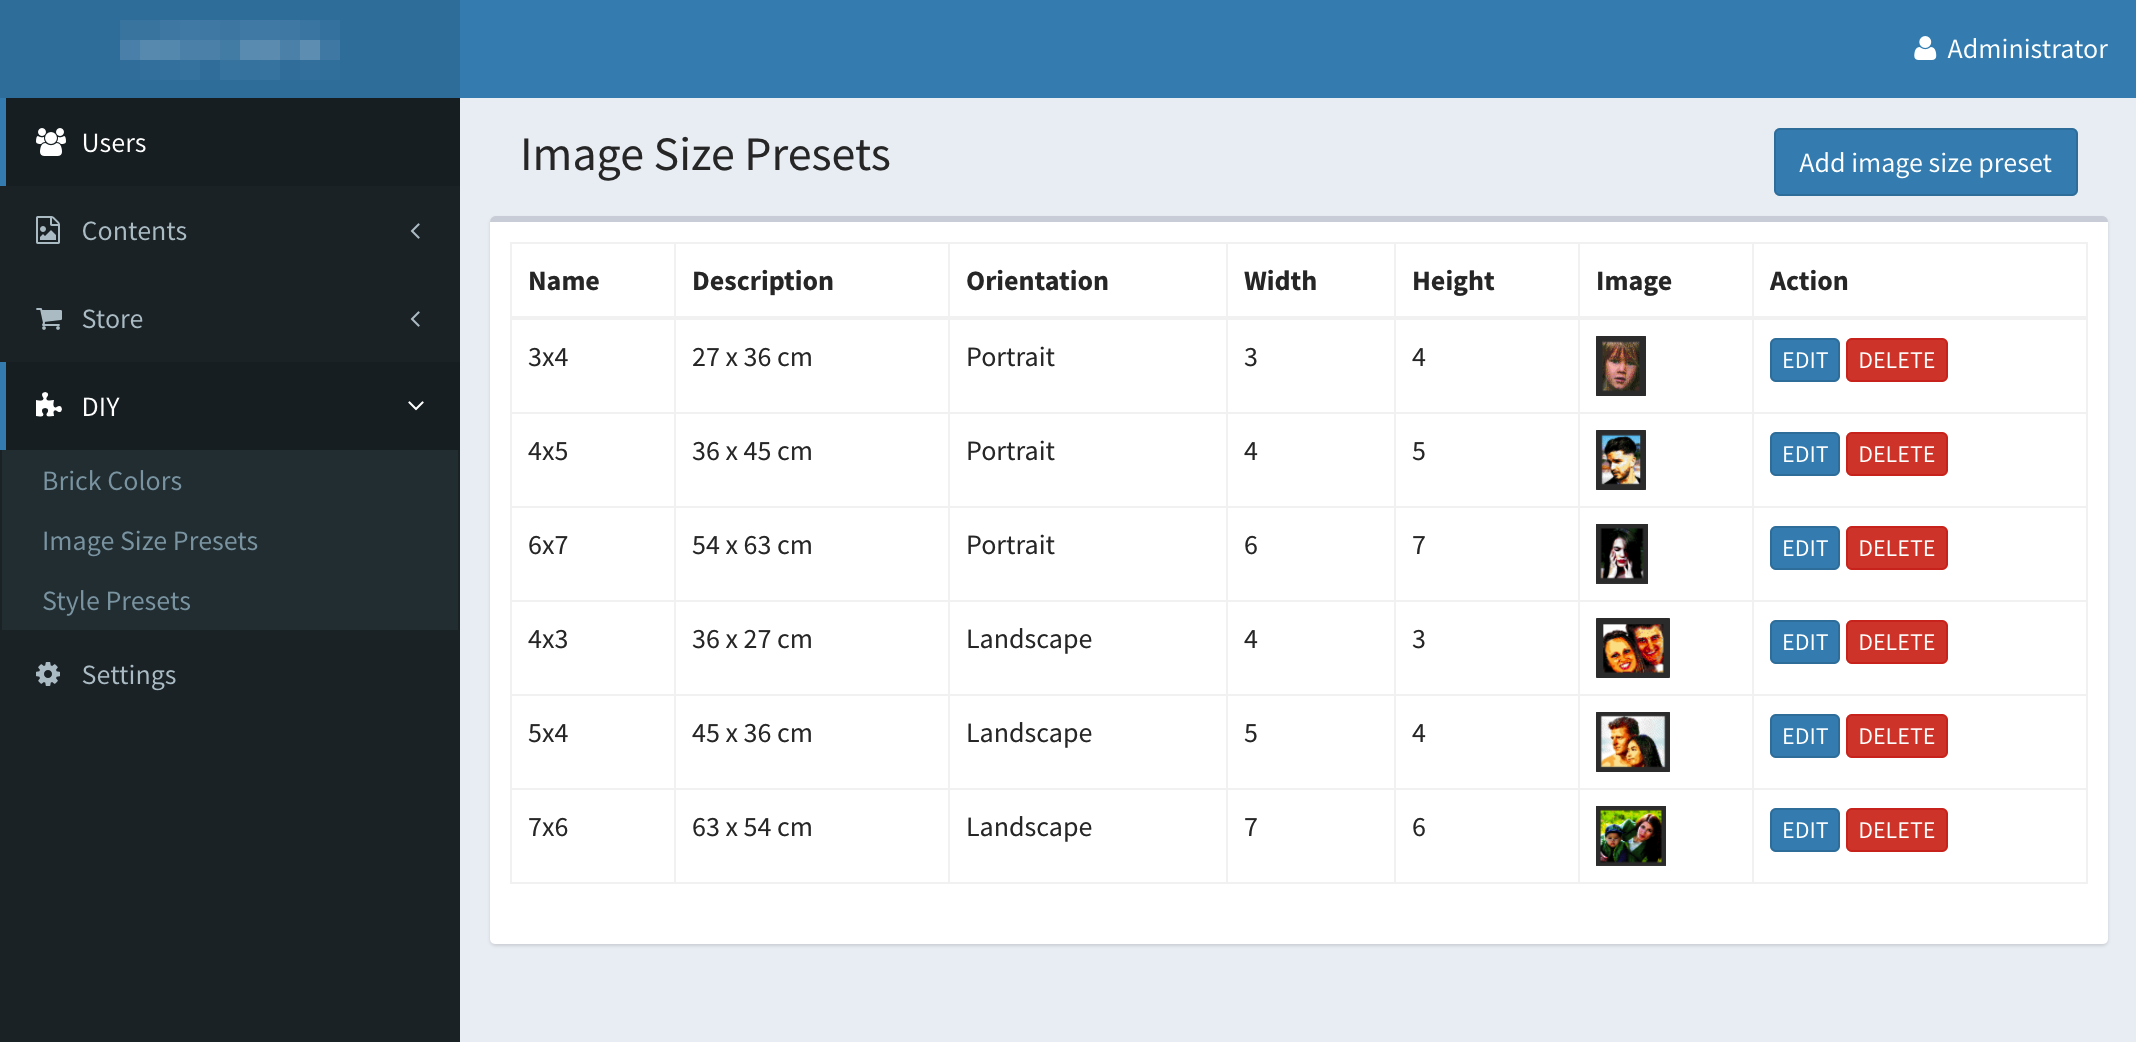Click the Administrator account link

(2010, 48)
